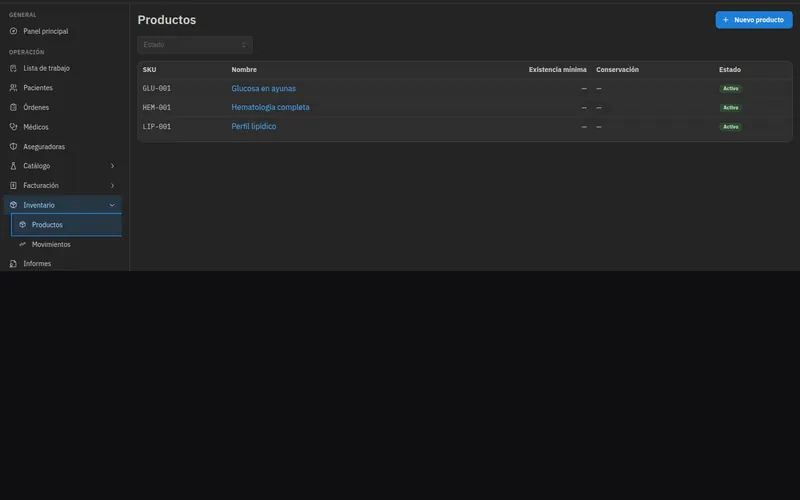Click the Movimientos trend icon
This screenshot has width=800, height=500.
click(x=22, y=244)
